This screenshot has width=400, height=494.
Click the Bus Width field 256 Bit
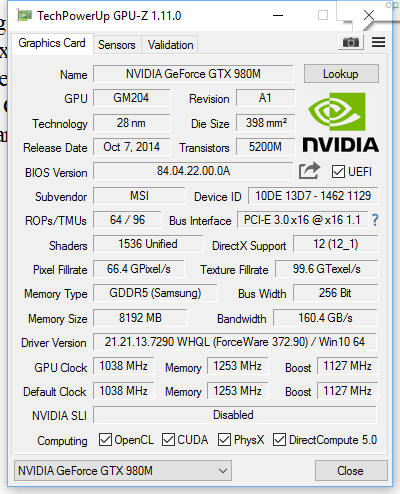pos(336,293)
